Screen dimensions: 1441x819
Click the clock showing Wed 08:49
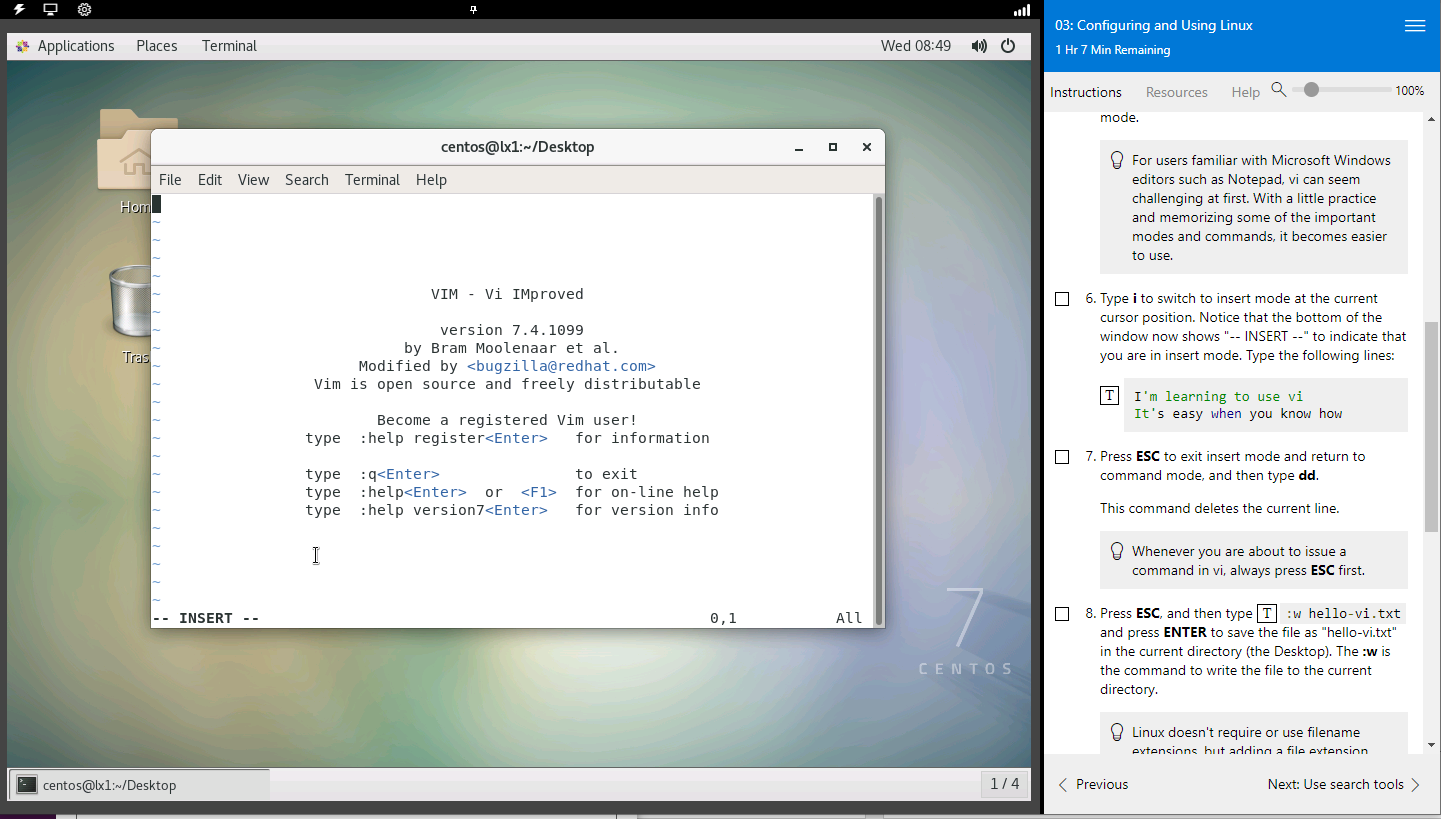coord(916,46)
